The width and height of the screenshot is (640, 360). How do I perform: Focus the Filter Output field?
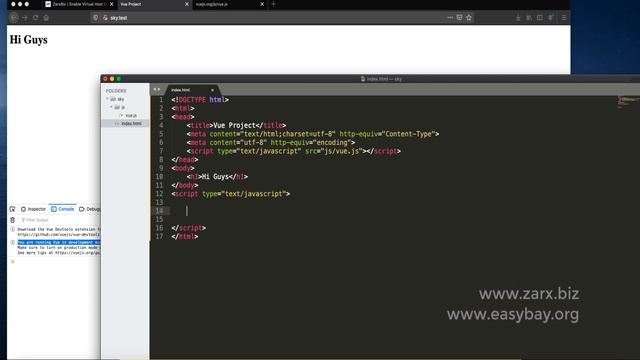pyautogui.click(x=60, y=220)
